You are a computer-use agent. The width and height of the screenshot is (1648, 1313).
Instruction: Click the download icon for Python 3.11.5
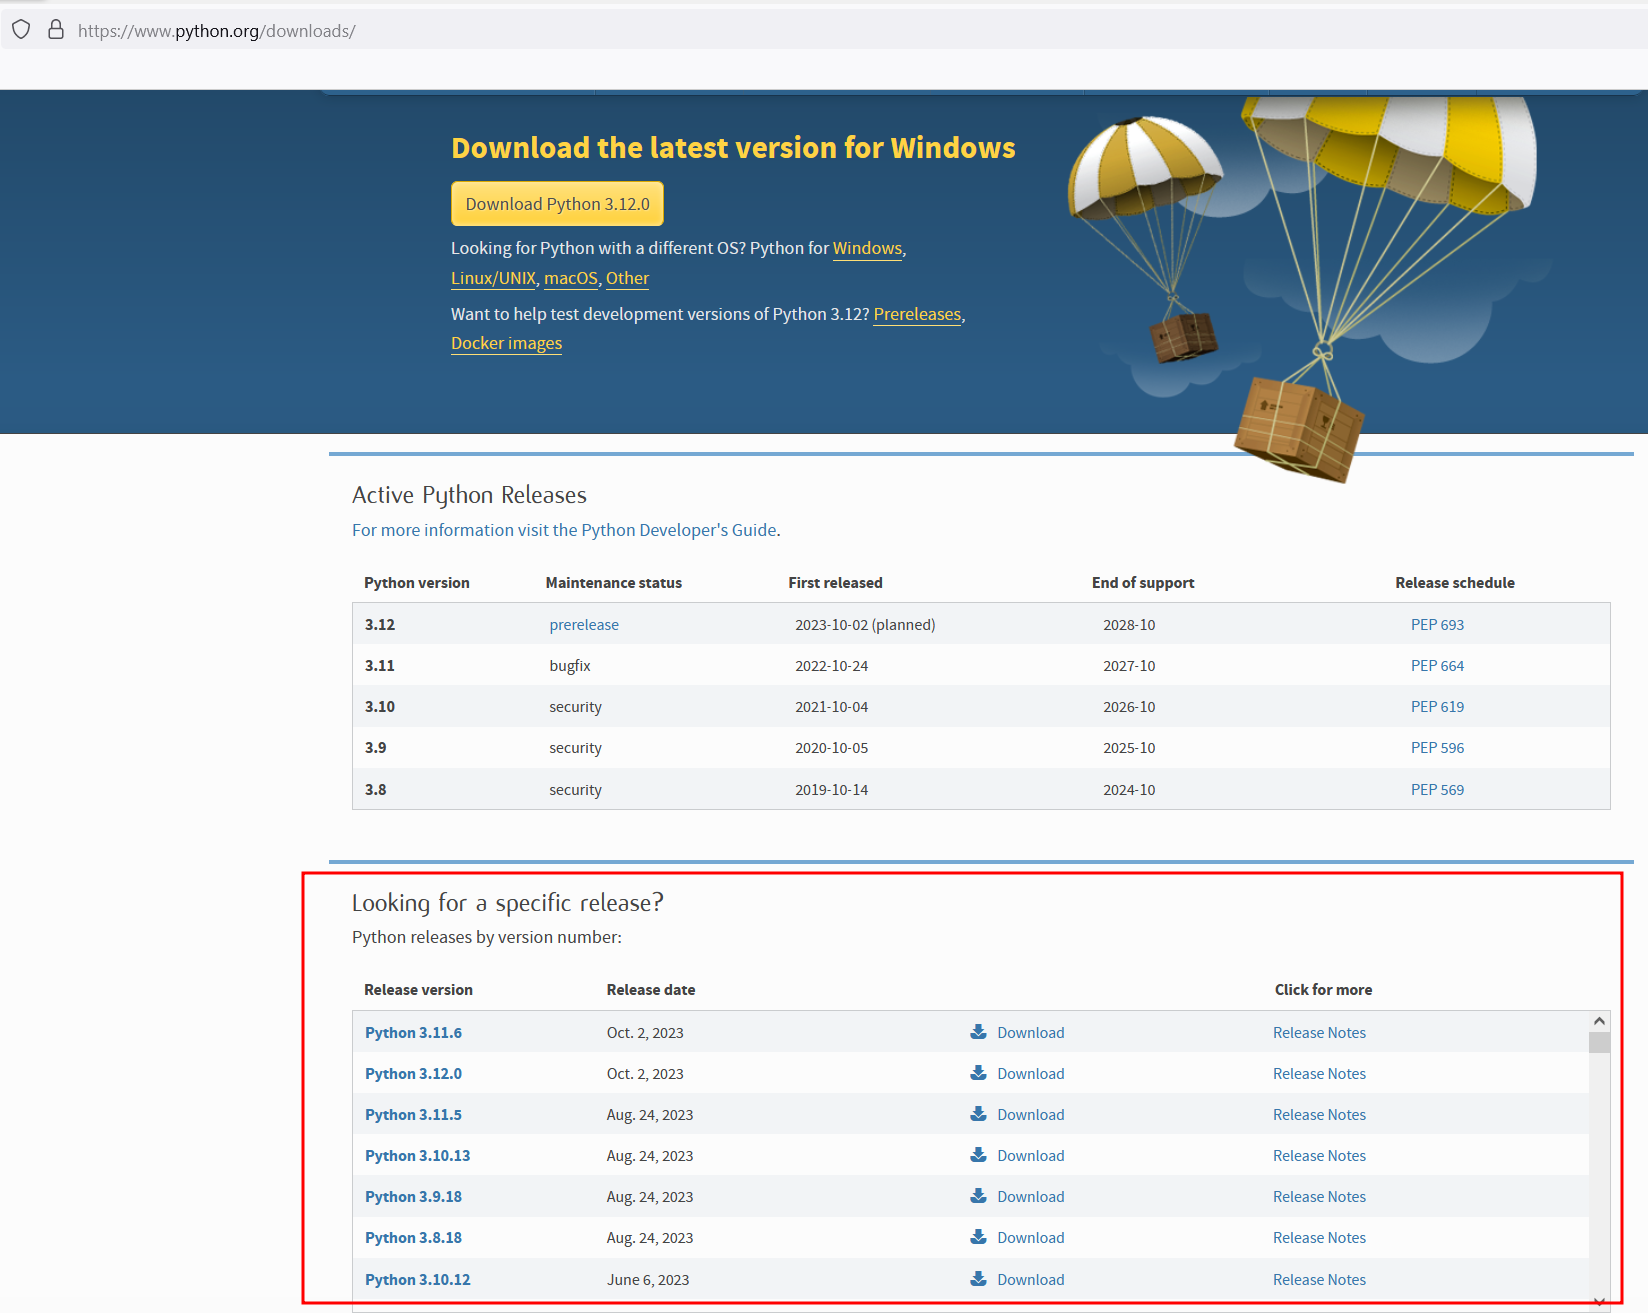(x=979, y=1114)
